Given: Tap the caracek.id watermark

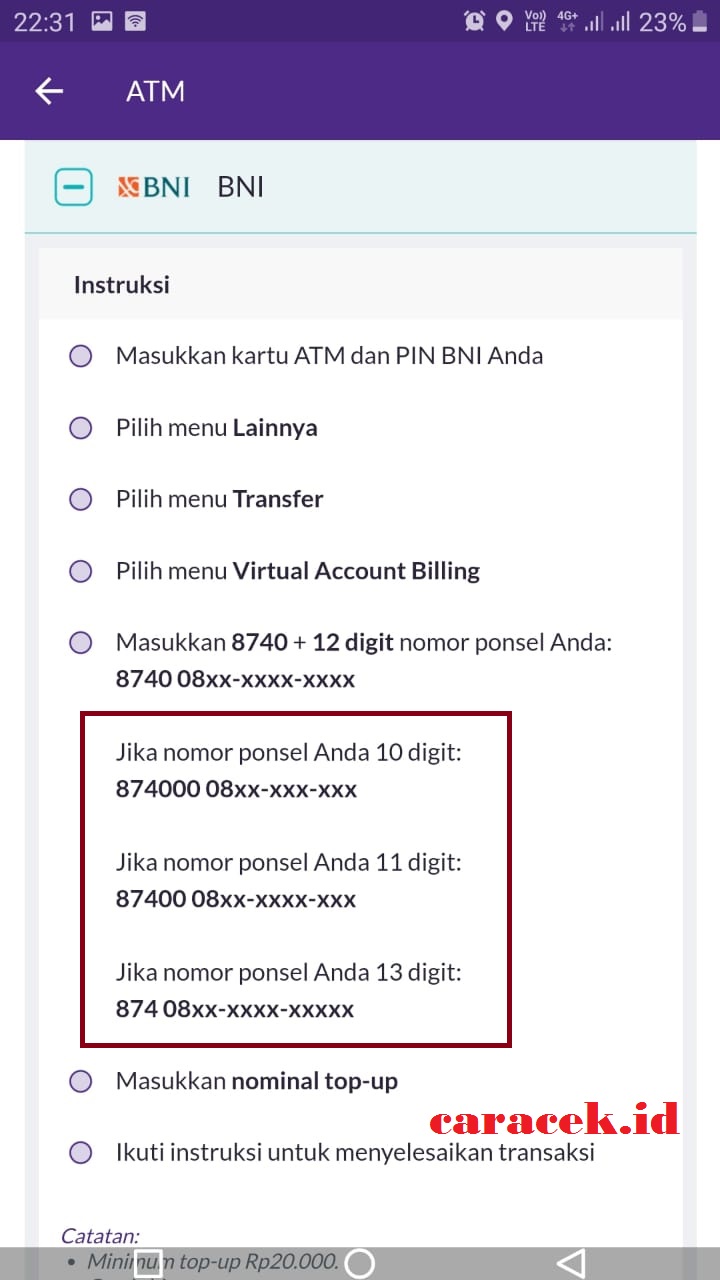Looking at the screenshot, I should pos(555,1118).
